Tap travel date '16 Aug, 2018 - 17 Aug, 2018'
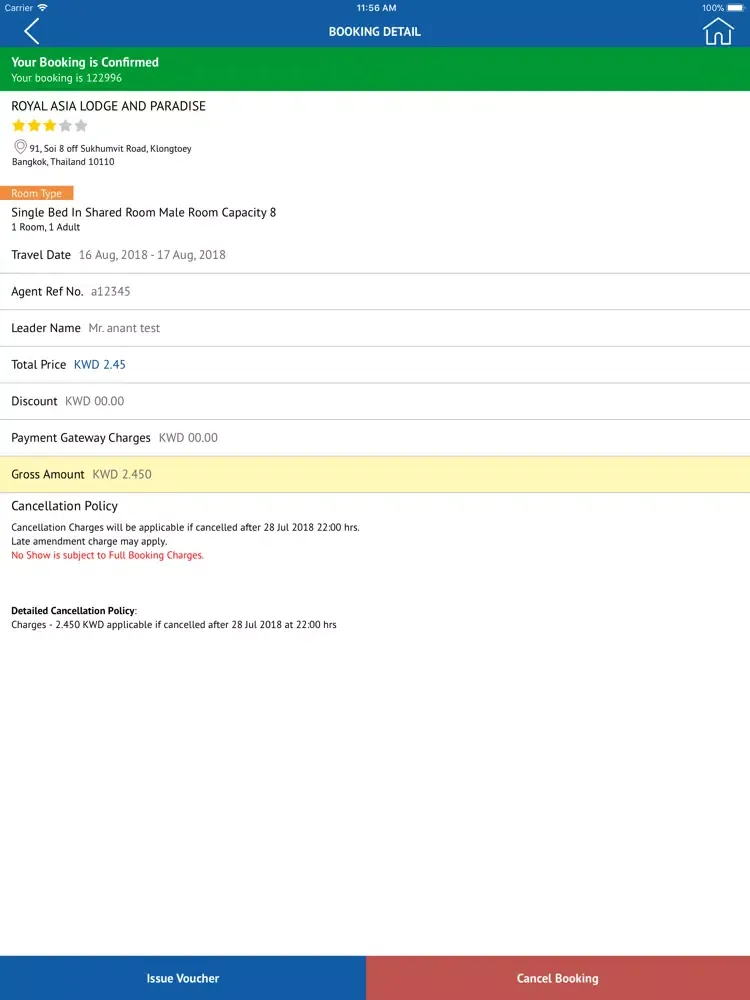The image size is (750, 1000). 152,254
